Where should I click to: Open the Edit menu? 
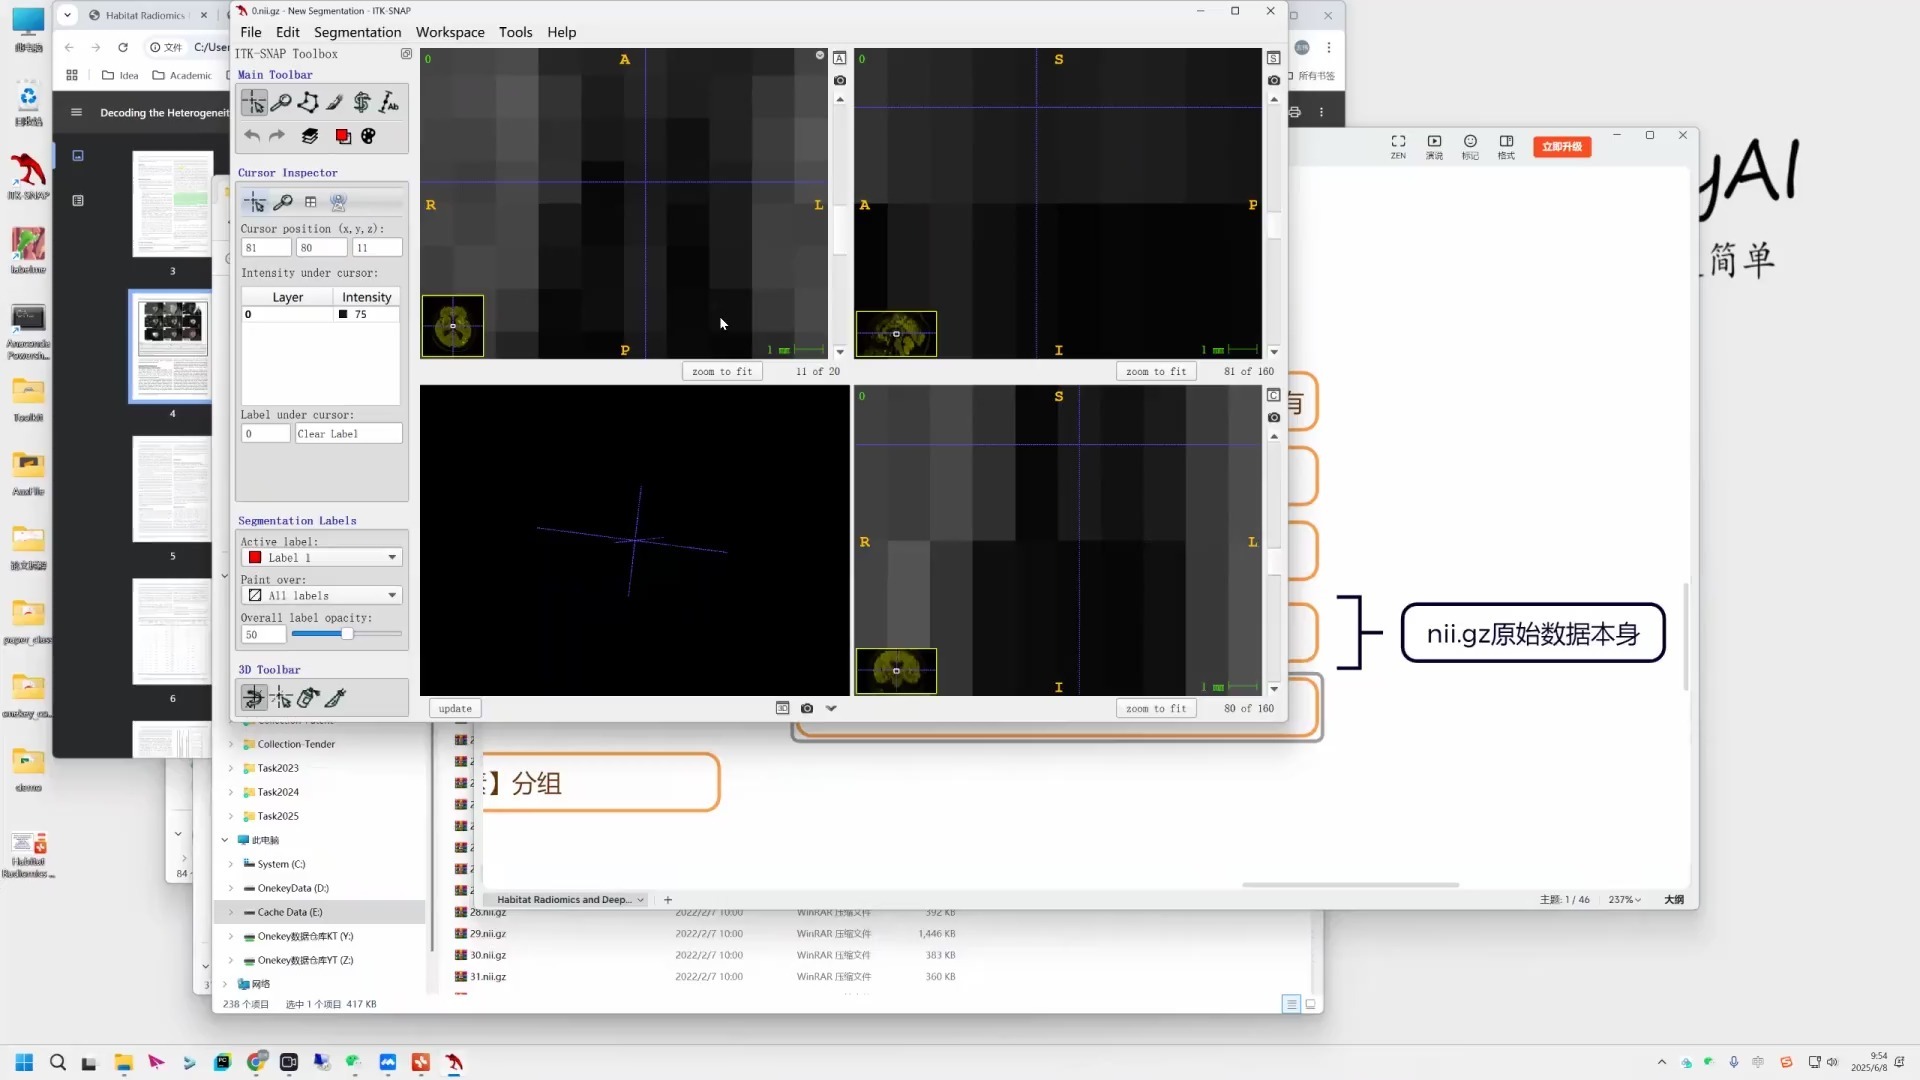[288, 32]
